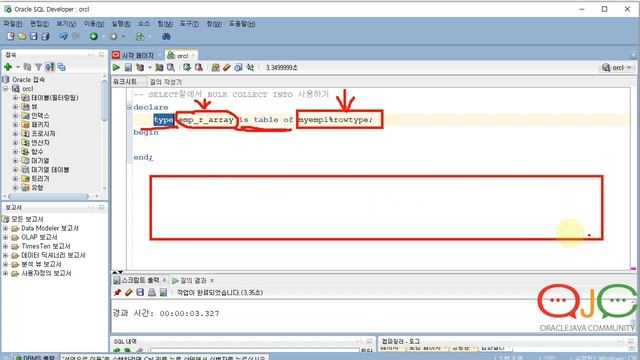Click the SQL History icon in worksheet toolbar

click(238, 67)
